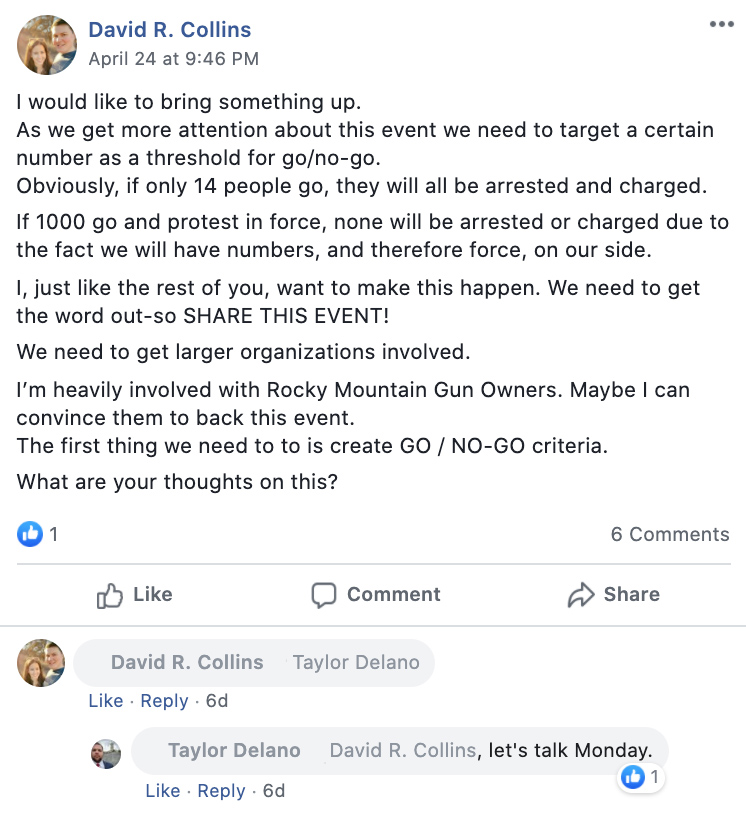Open David R. Collins profile from post header
746x822 pixels.
pyautogui.click(x=169, y=30)
